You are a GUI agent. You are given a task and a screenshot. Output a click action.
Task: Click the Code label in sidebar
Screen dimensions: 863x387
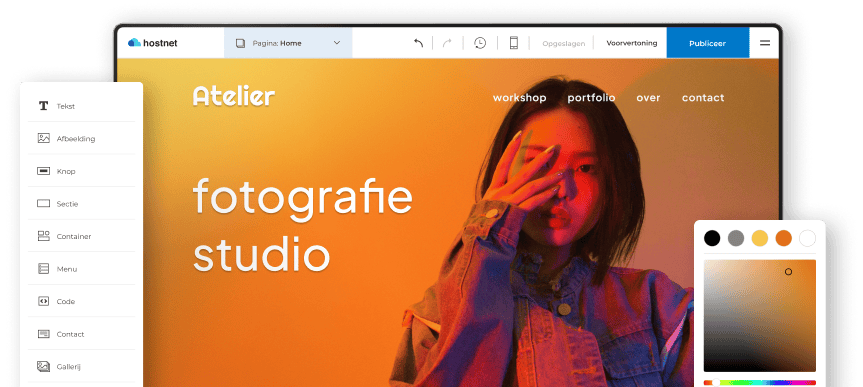[65, 302]
